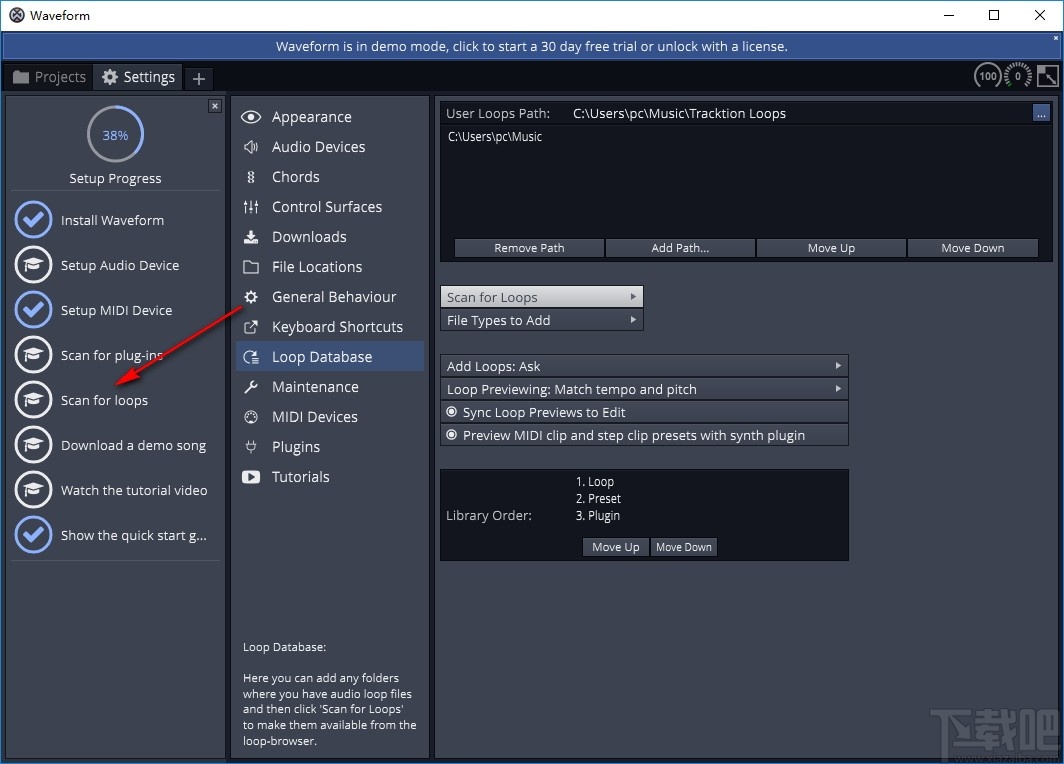
Task: Dismiss the demo mode banner
Action: pos(1056,39)
